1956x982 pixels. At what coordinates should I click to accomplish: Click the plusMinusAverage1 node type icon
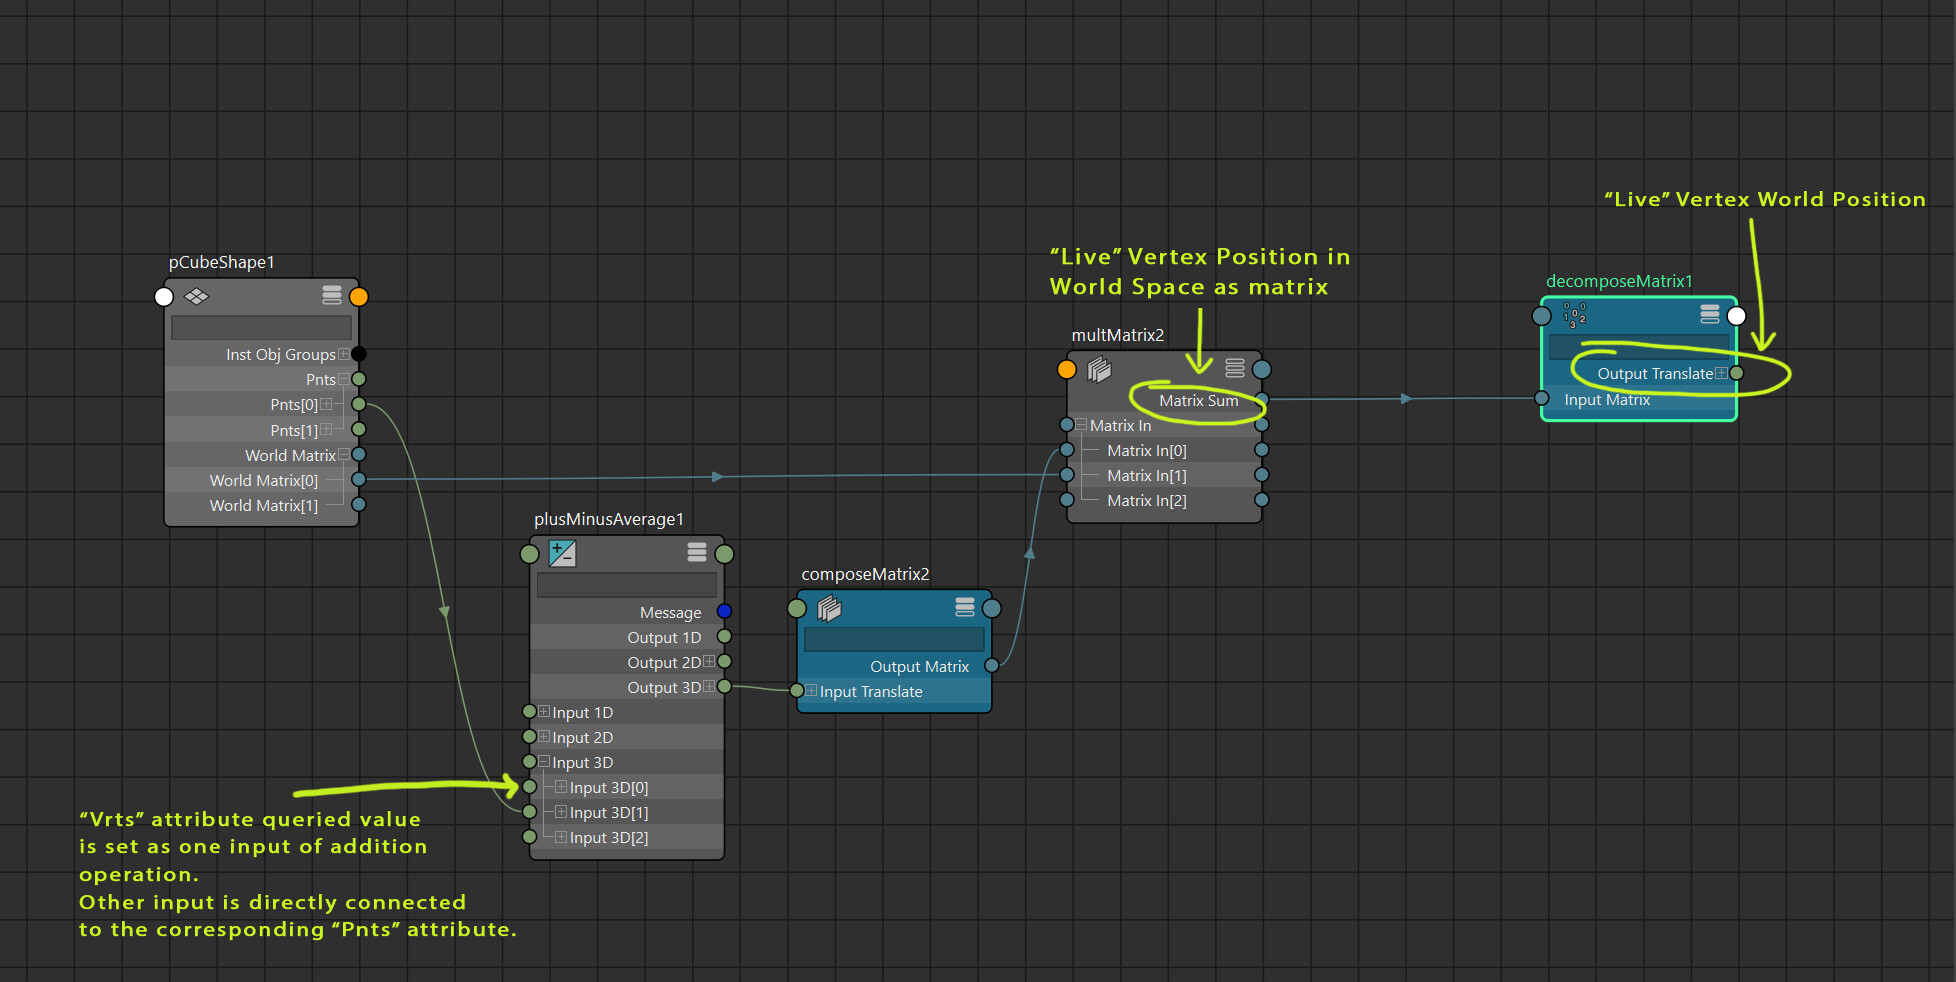562,553
